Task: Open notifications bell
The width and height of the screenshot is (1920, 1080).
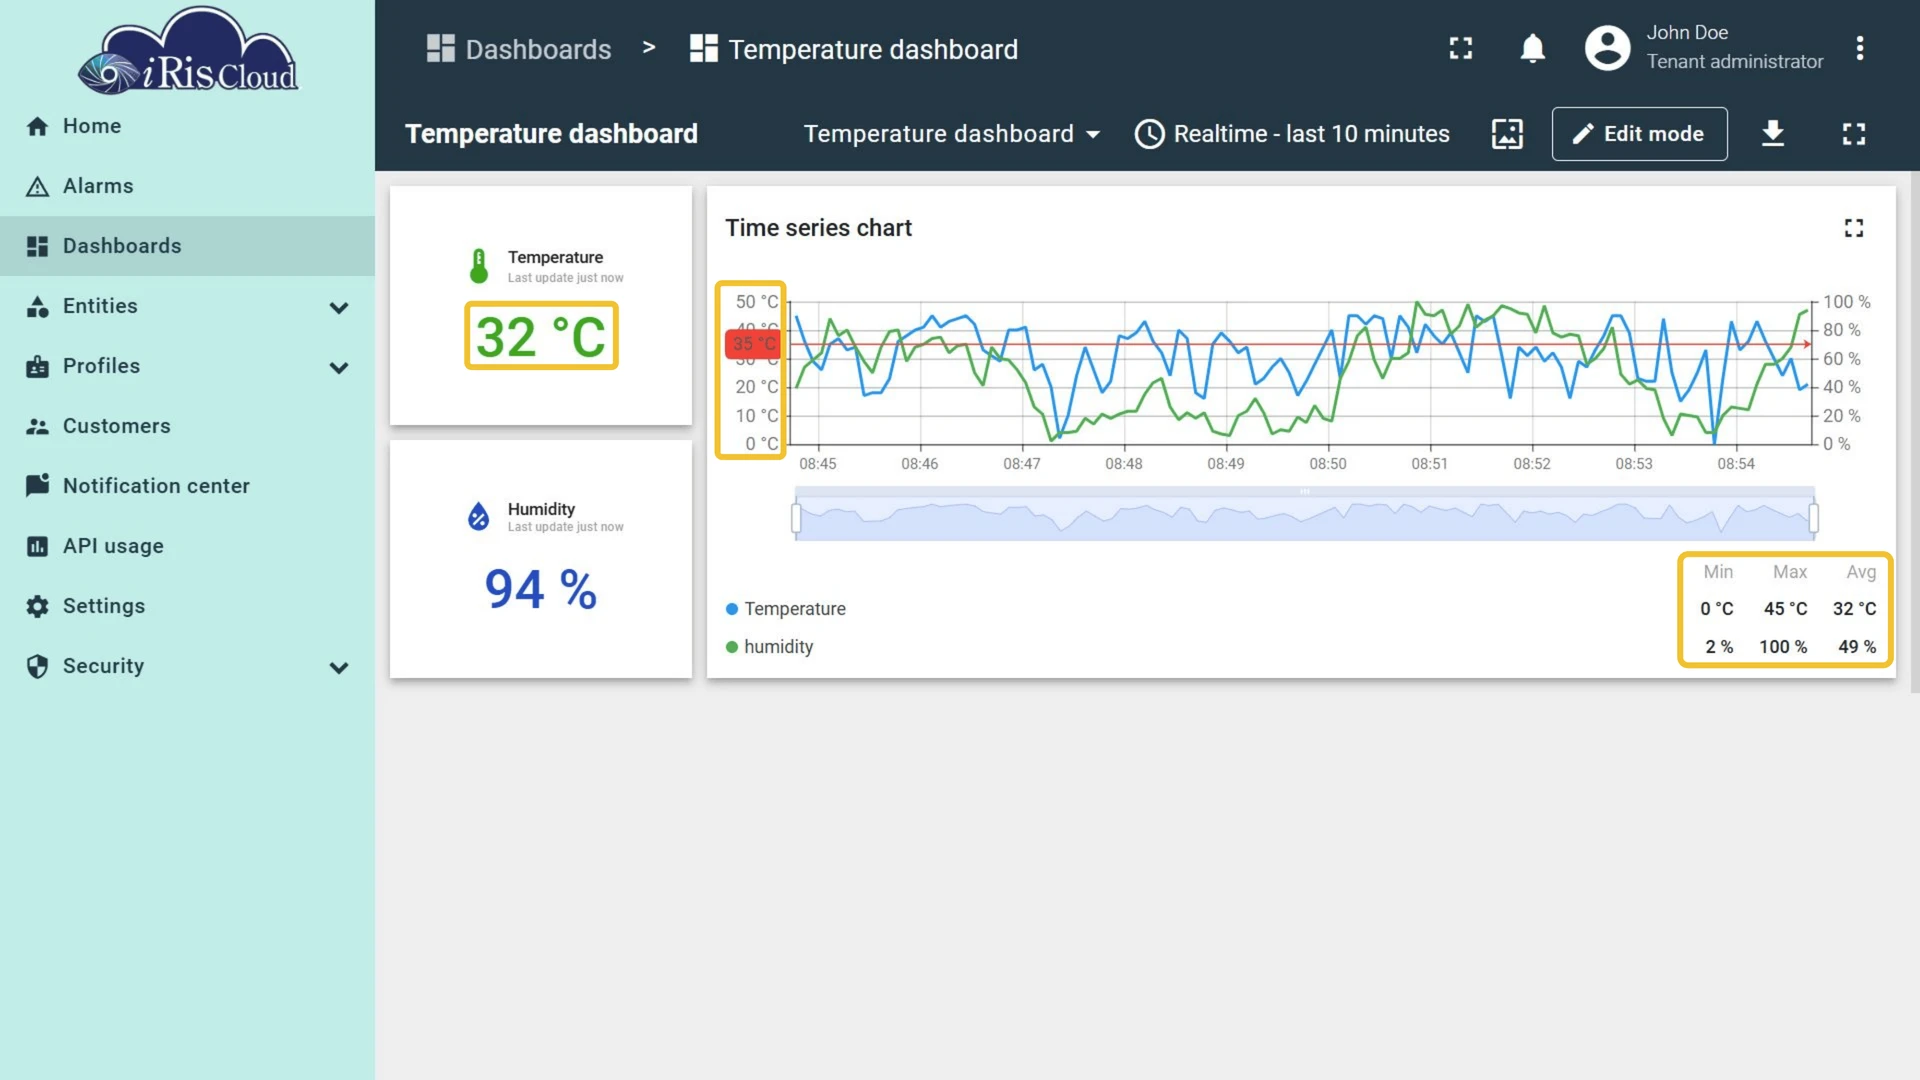Action: (1532, 48)
